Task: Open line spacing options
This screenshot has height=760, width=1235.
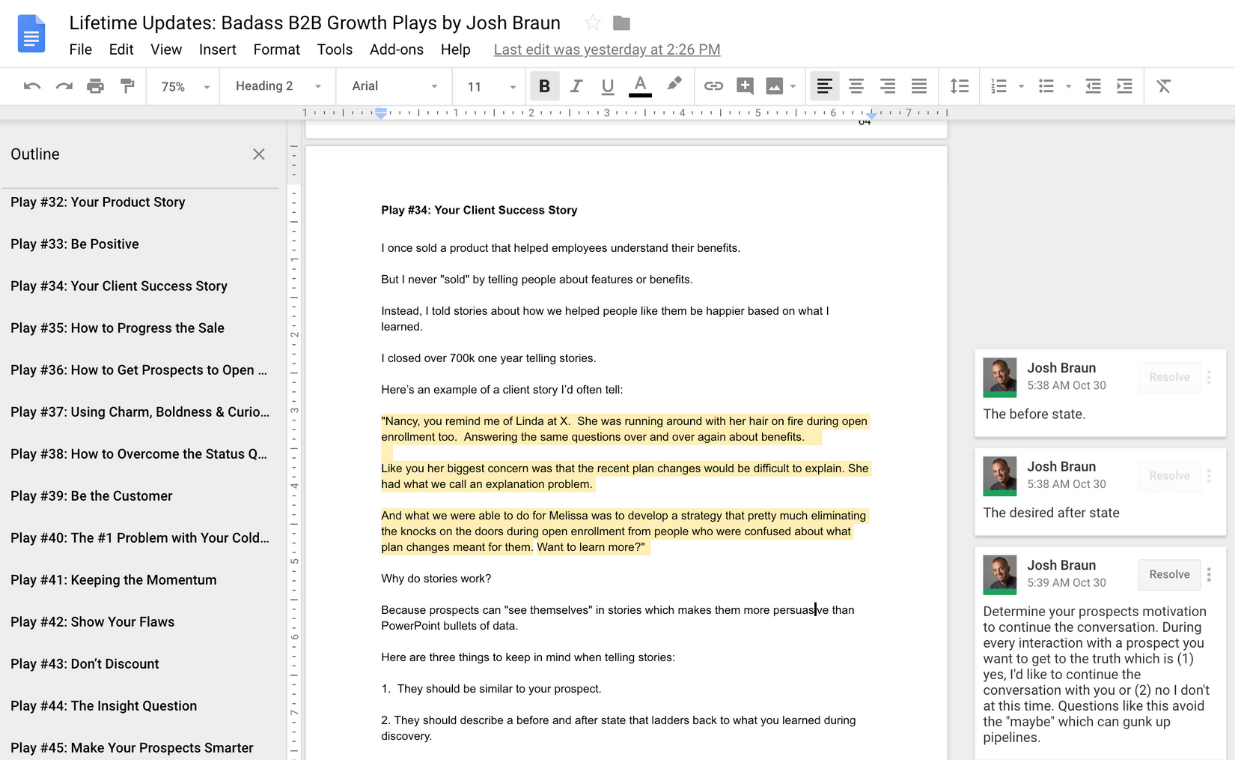Action: point(959,86)
